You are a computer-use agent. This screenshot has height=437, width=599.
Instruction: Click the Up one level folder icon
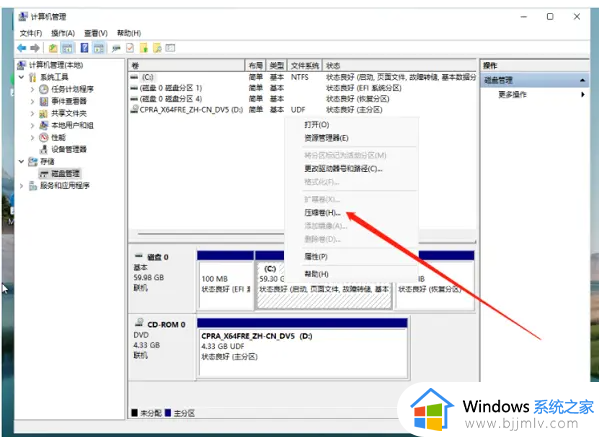point(53,48)
